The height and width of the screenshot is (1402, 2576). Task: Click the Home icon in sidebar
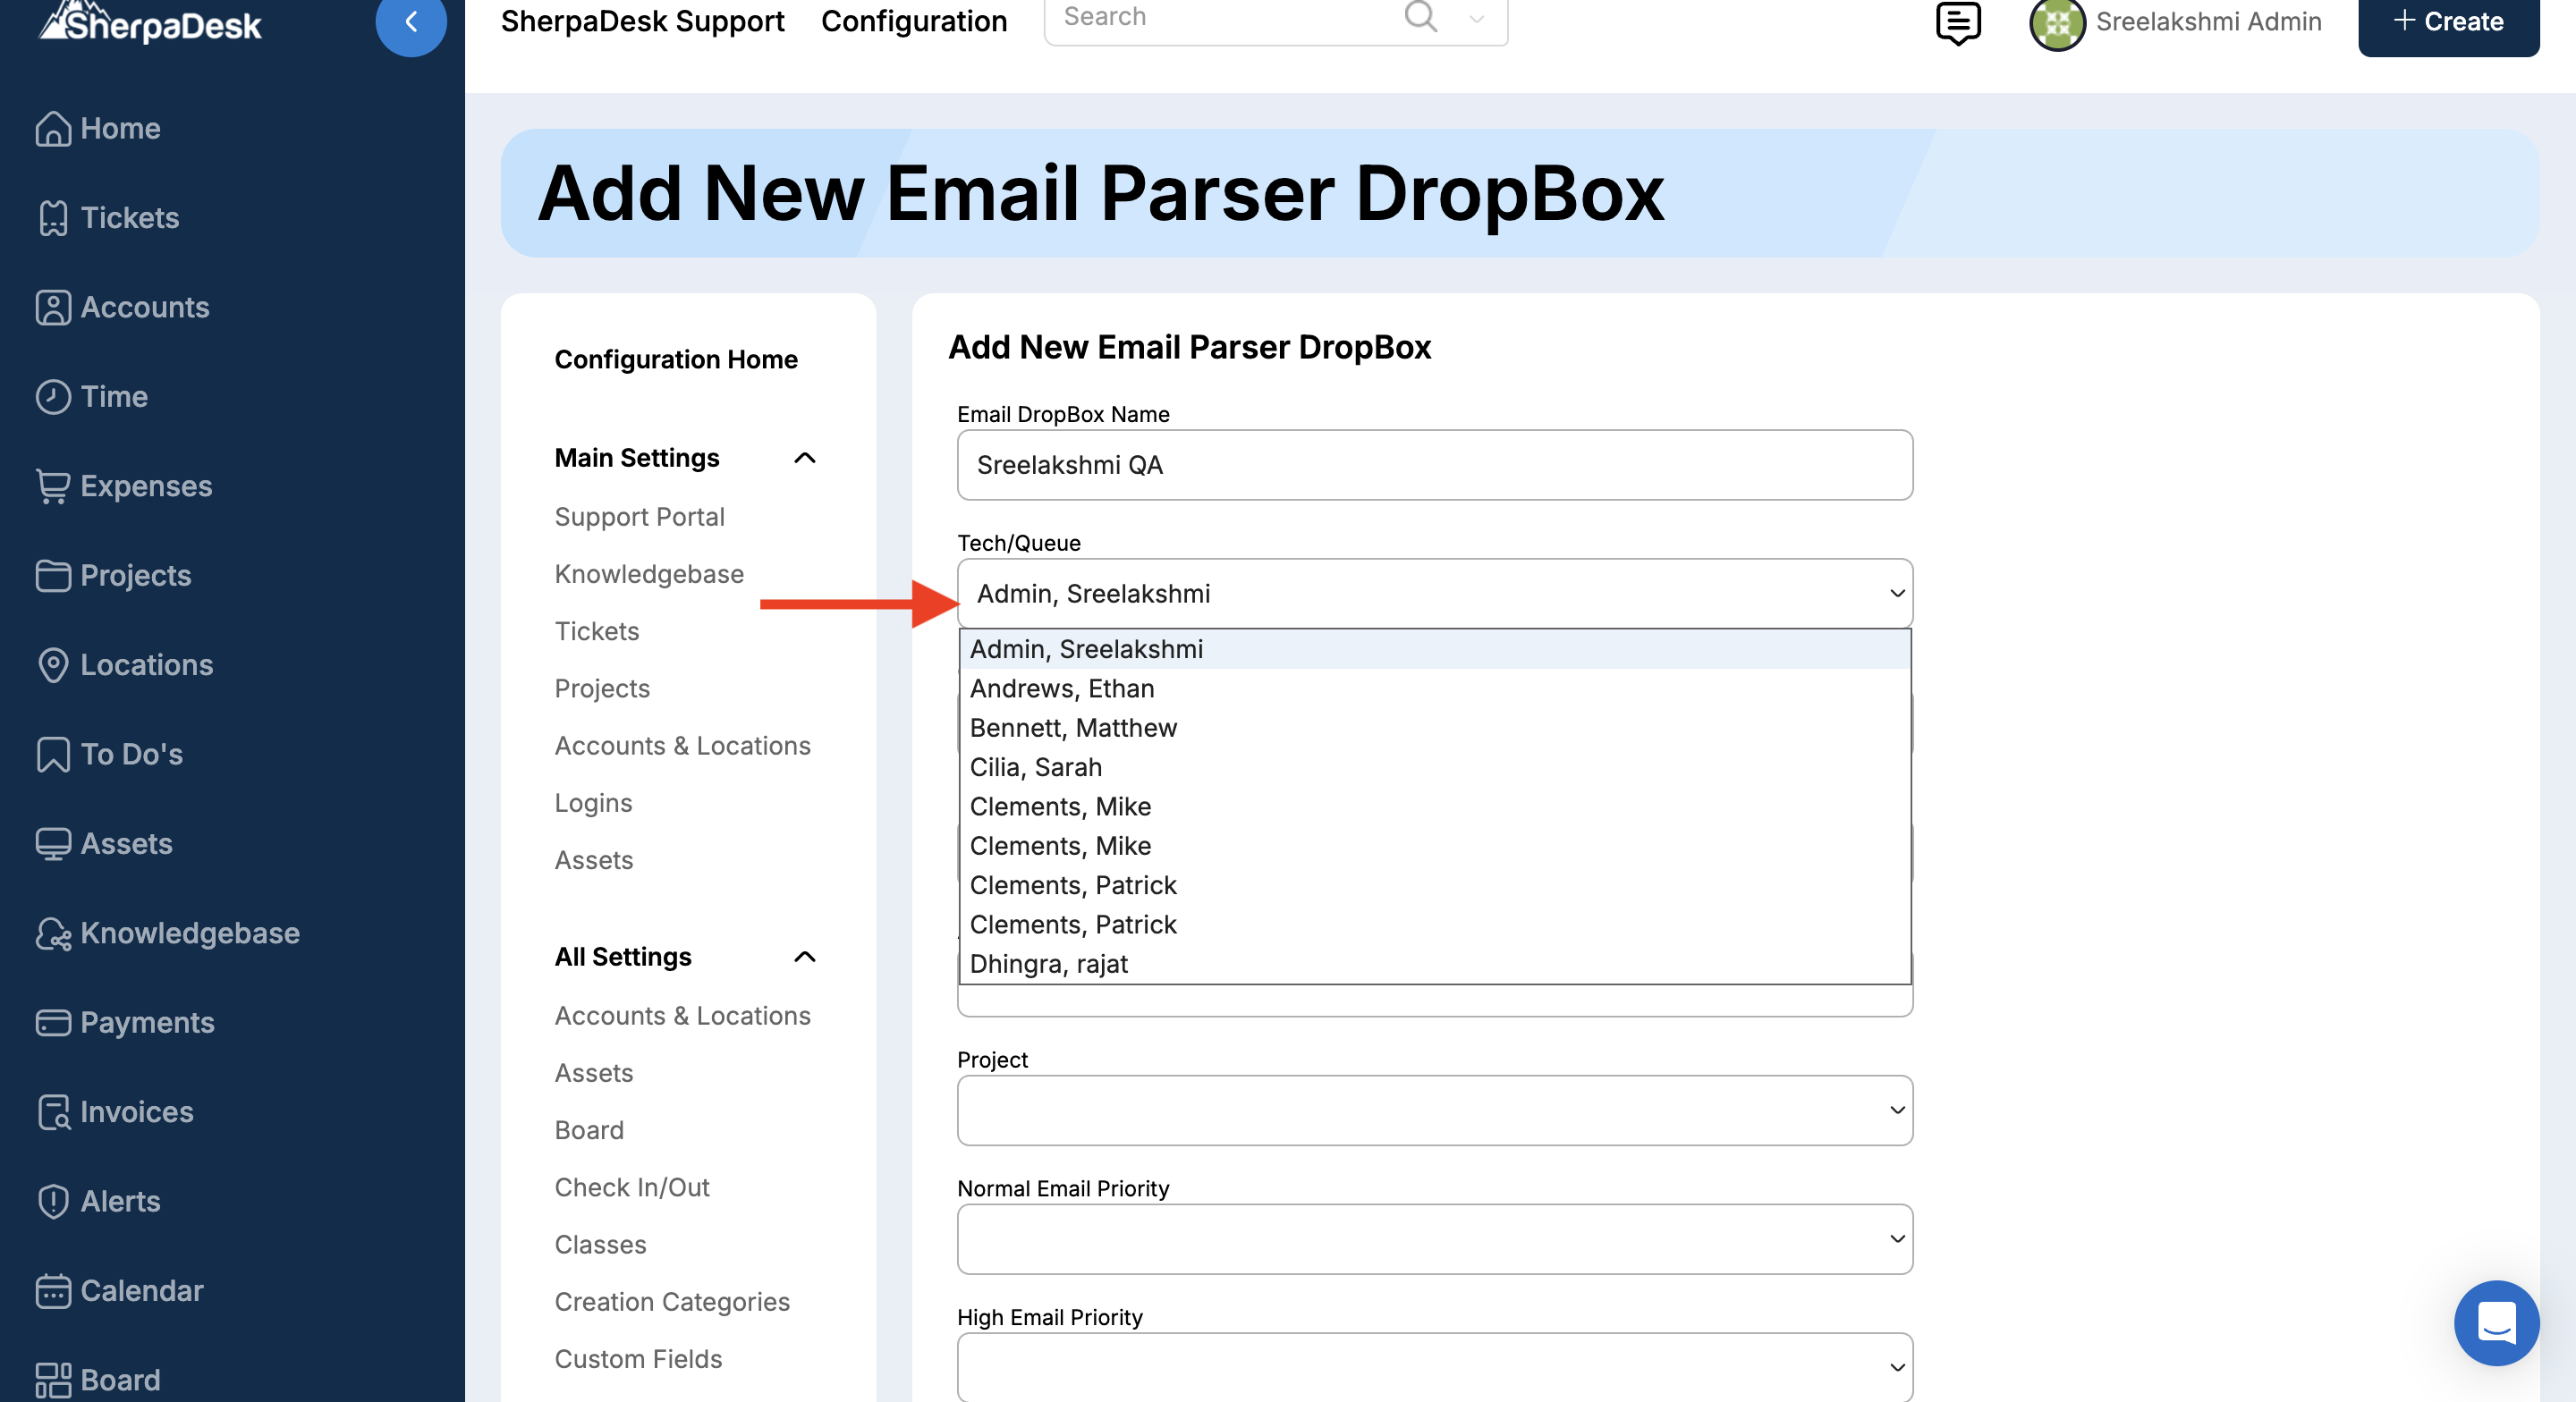tap(52, 129)
